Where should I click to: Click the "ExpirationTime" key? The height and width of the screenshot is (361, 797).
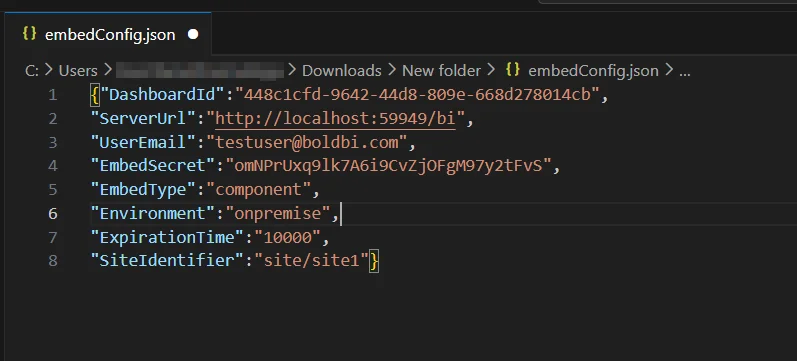(167, 237)
